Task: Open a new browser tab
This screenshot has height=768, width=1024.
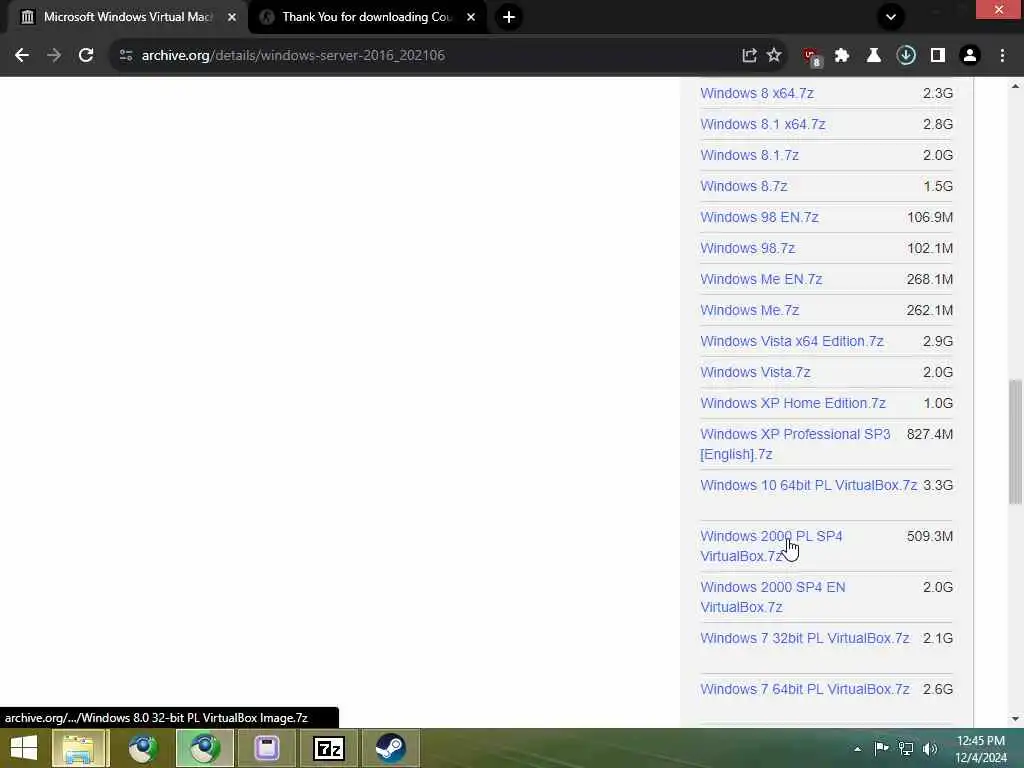Action: click(509, 17)
